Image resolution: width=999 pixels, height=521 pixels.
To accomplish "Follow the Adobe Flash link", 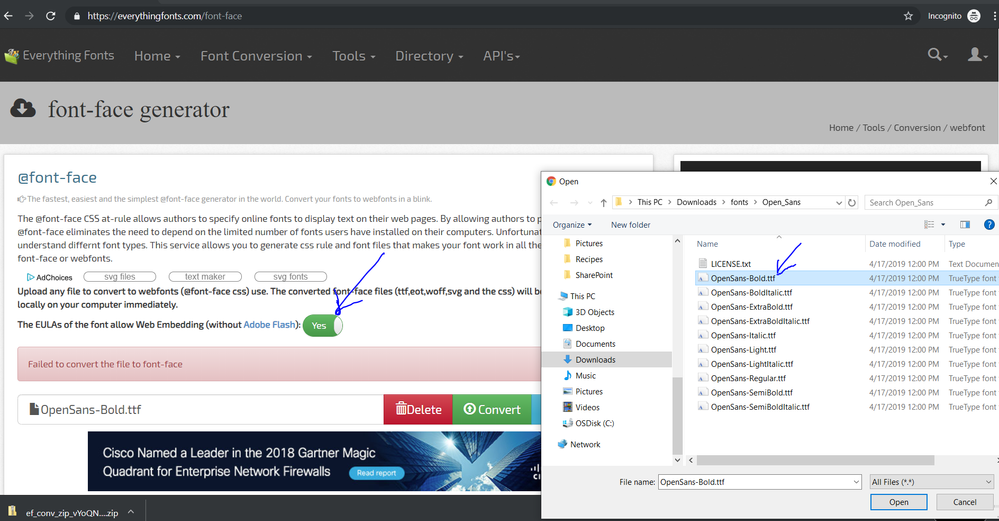I will (269, 325).
